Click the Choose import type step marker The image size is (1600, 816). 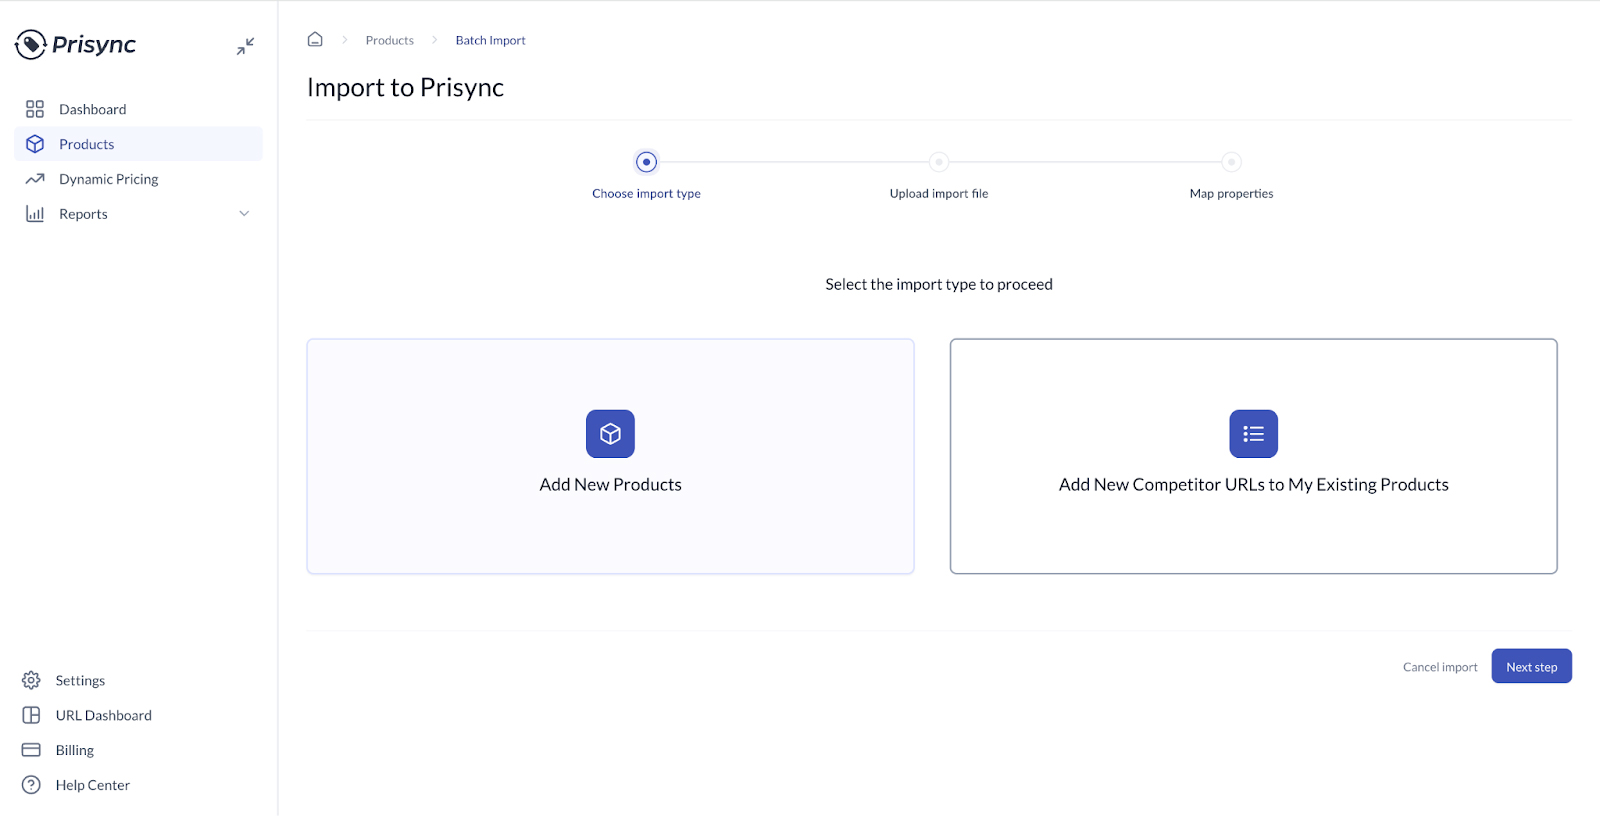[646, 162]
